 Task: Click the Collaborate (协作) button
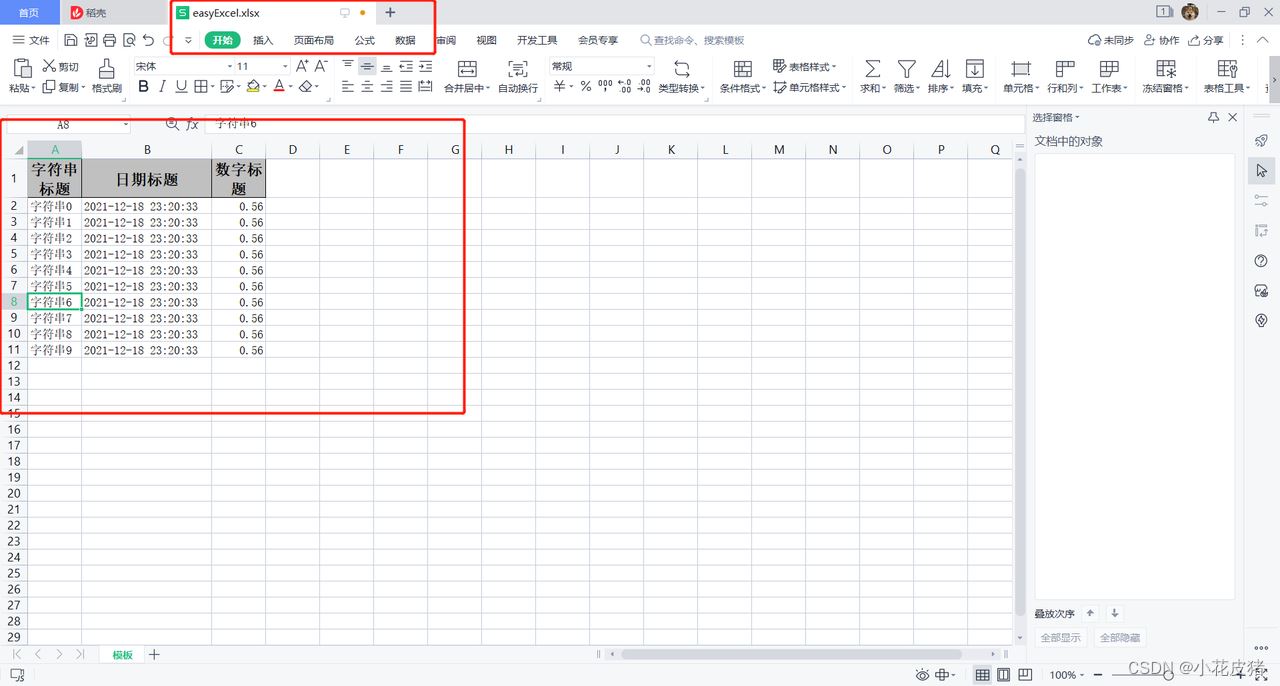(x=1160, y=40)
